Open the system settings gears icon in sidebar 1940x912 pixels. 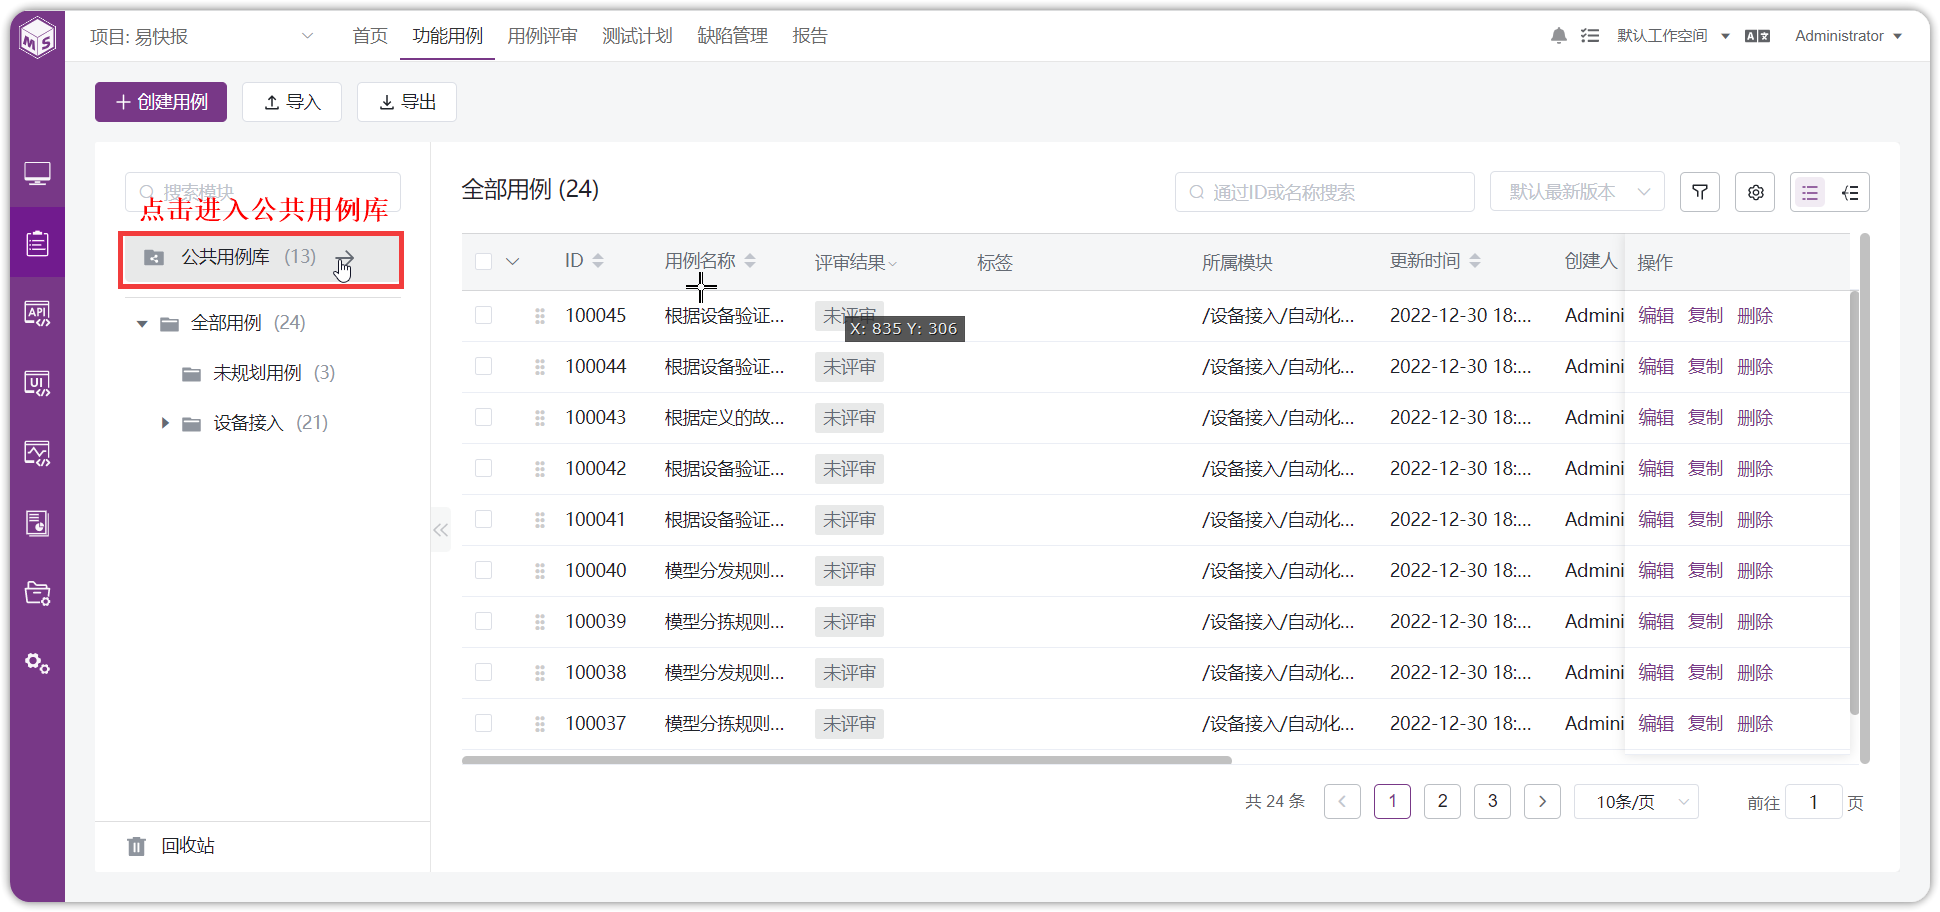tap(37, 663)
